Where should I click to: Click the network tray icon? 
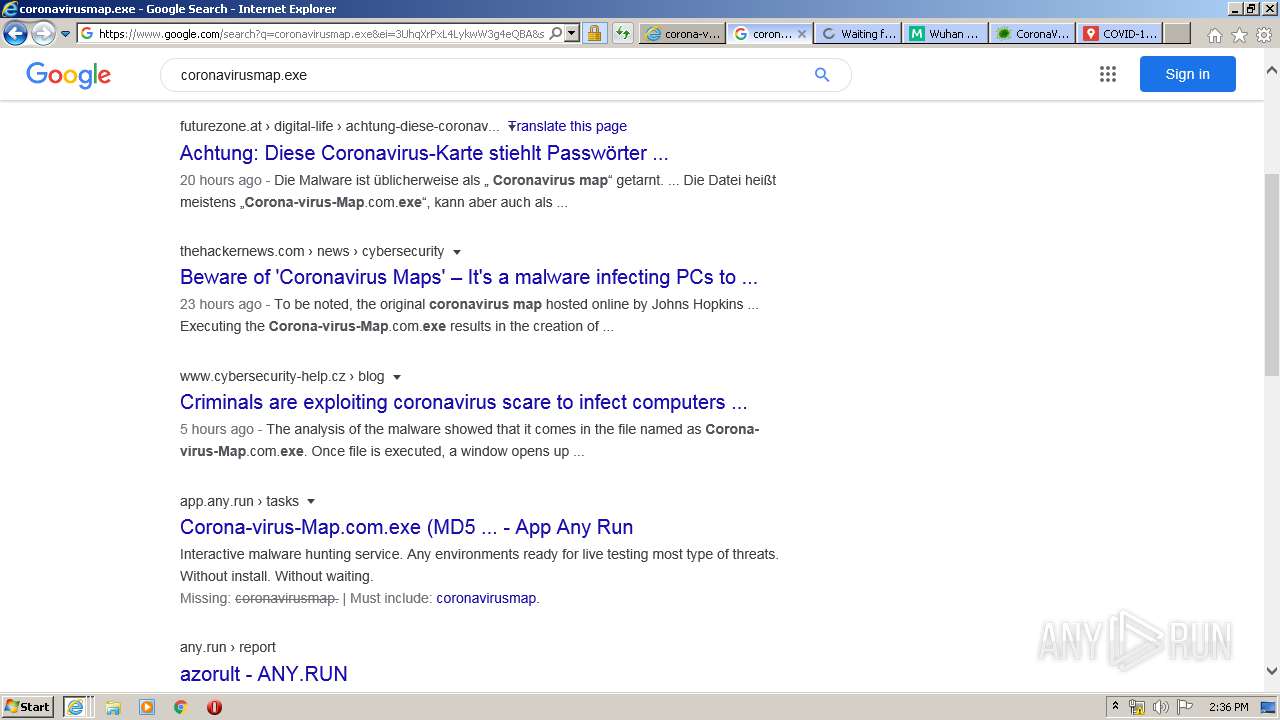tap(1137, 707)
